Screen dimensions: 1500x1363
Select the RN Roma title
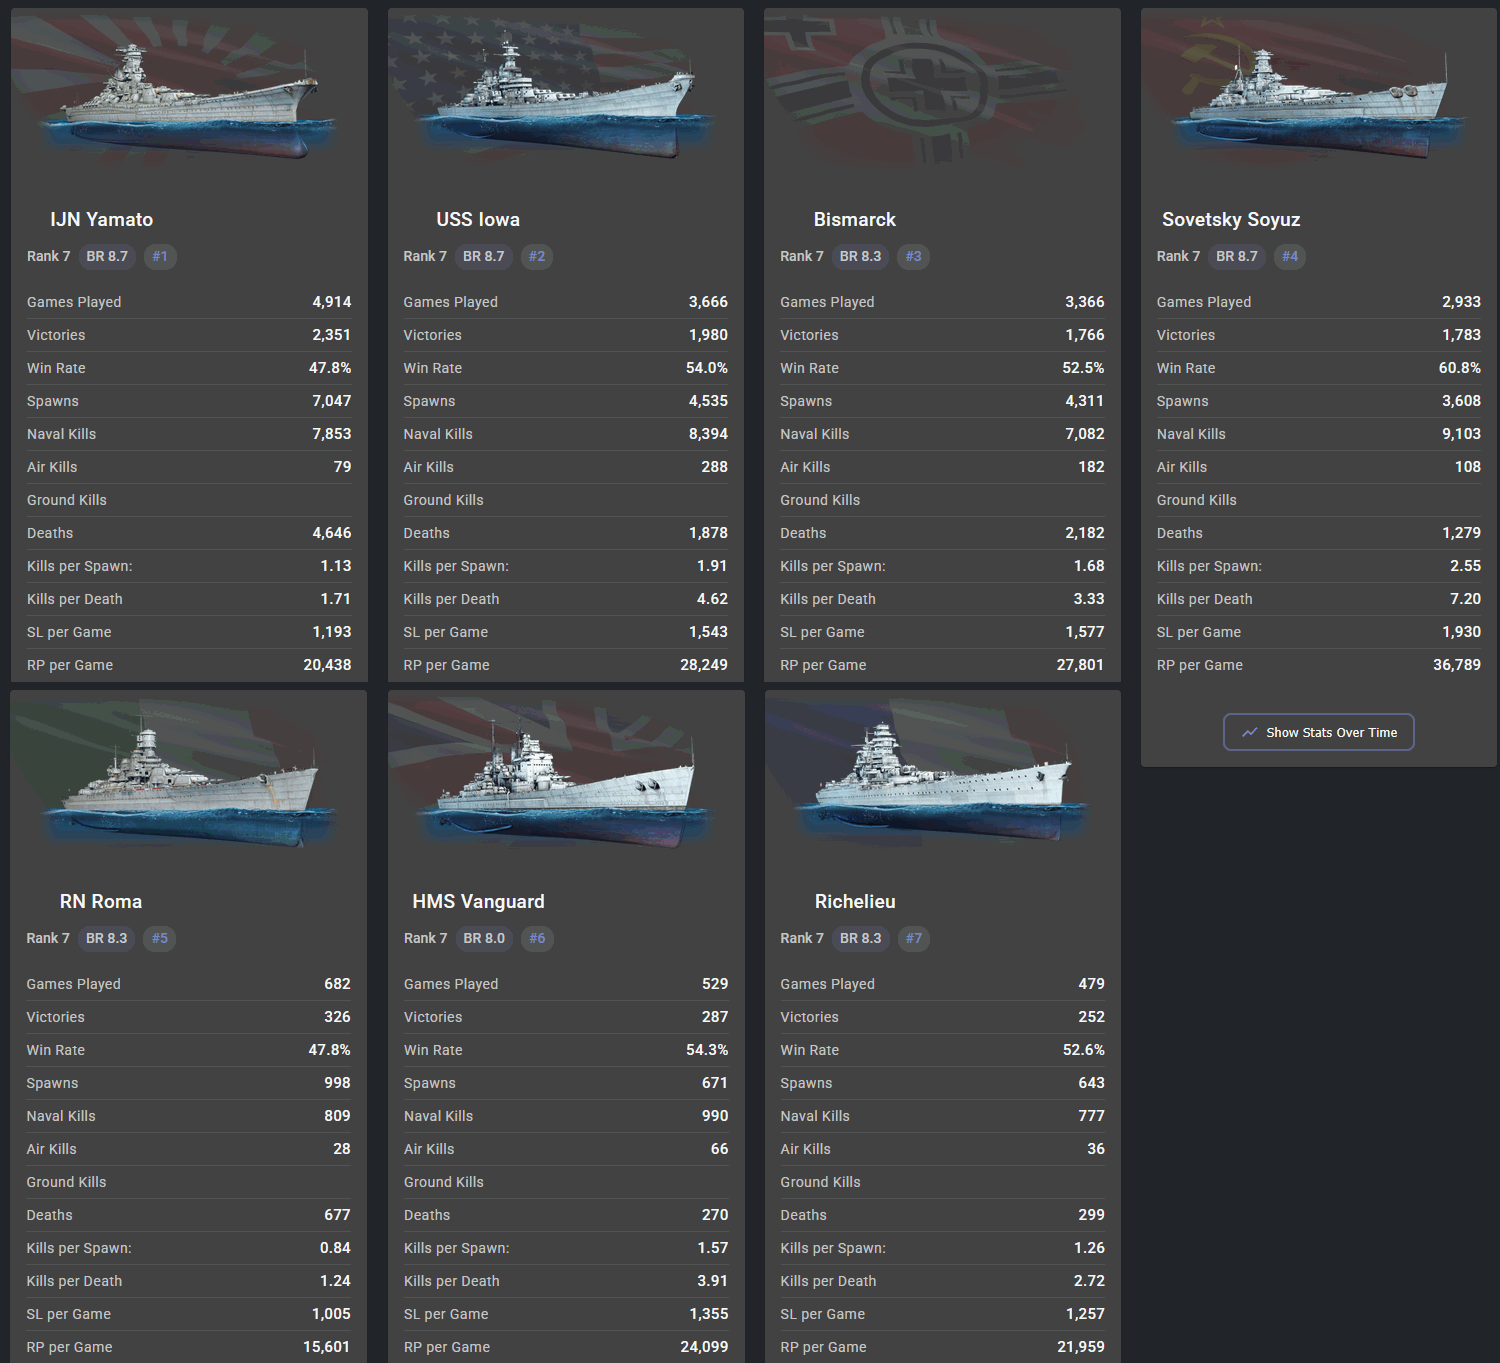click(x=101, y=901)
